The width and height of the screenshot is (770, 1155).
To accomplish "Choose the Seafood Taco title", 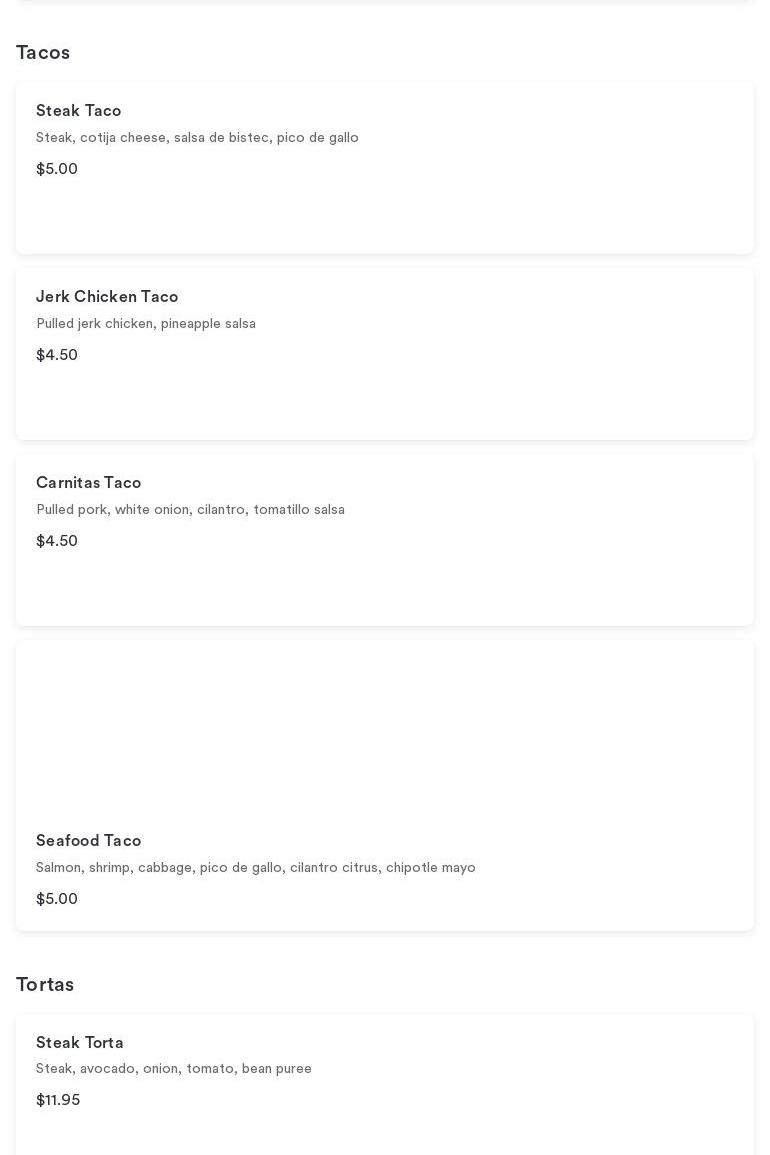I will [x=88, y=841].
